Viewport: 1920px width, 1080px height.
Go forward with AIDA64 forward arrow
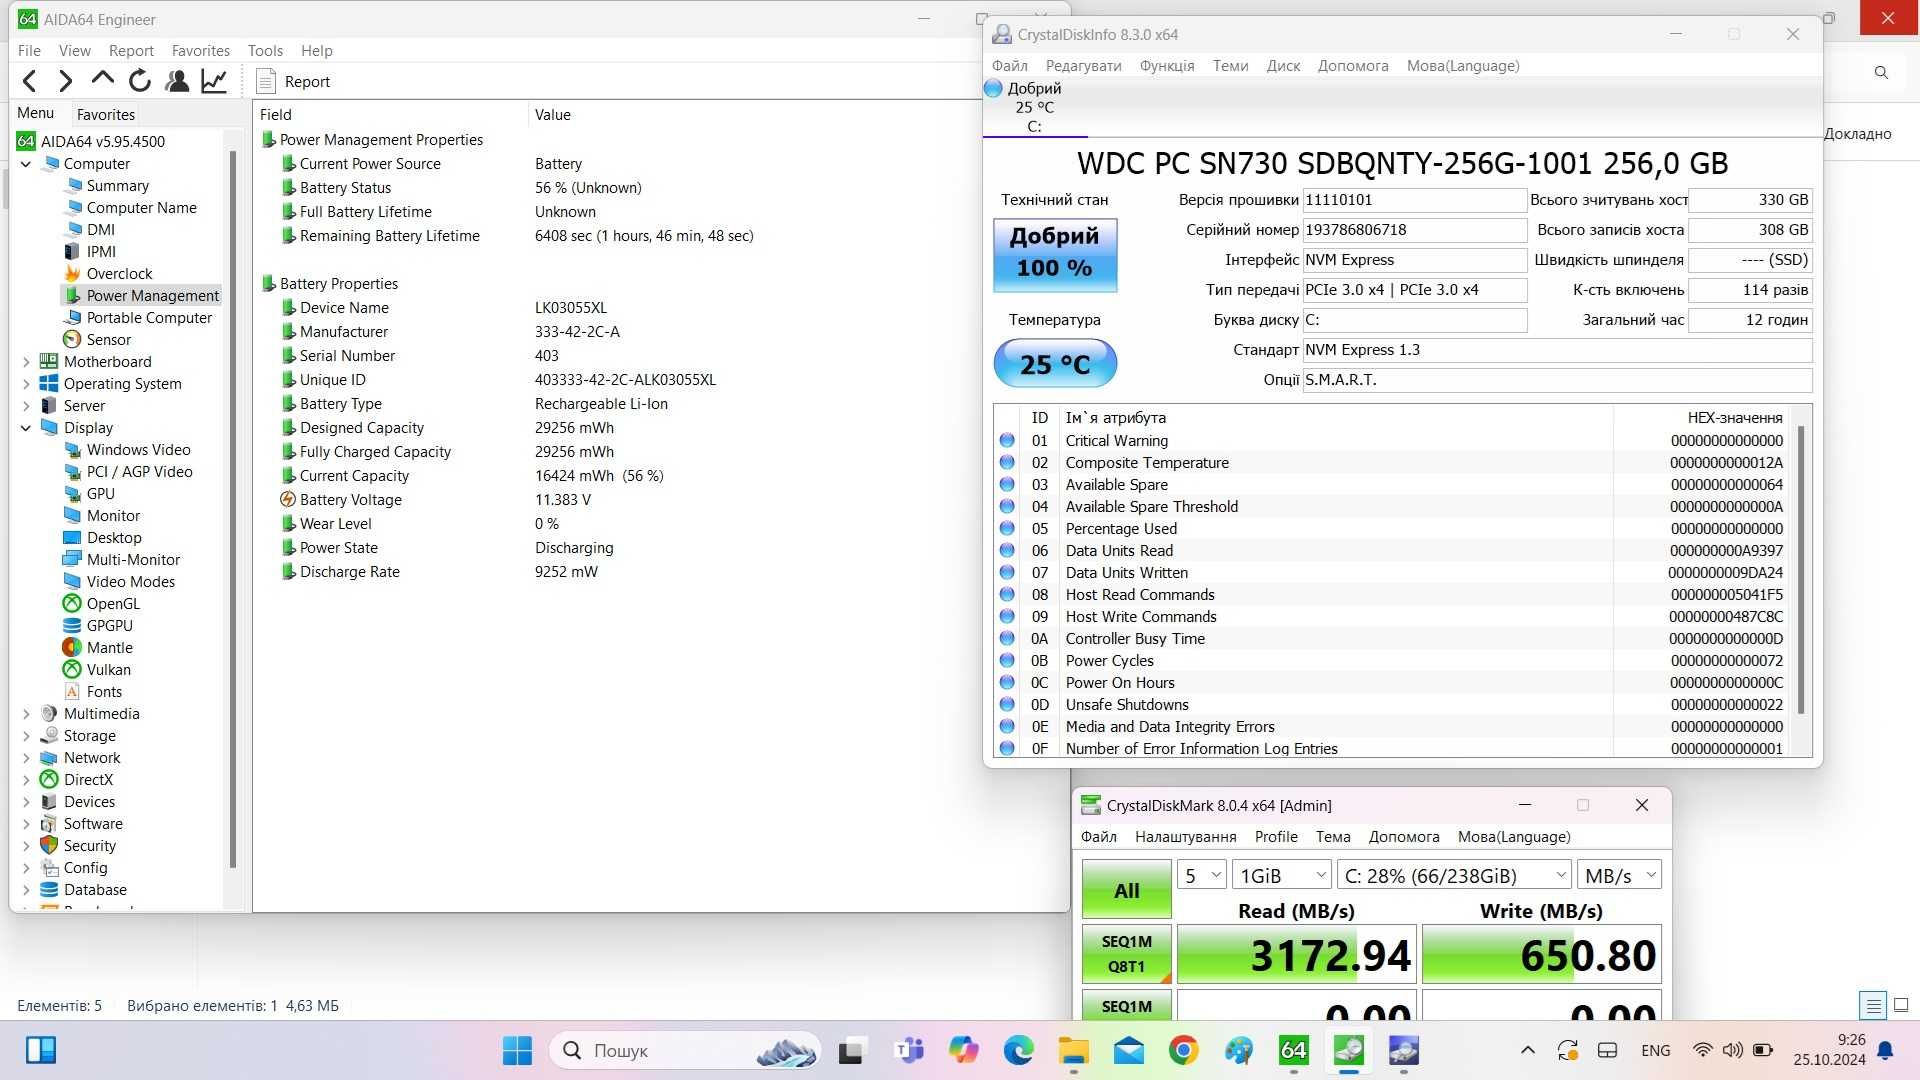click(x=66, y=81)
